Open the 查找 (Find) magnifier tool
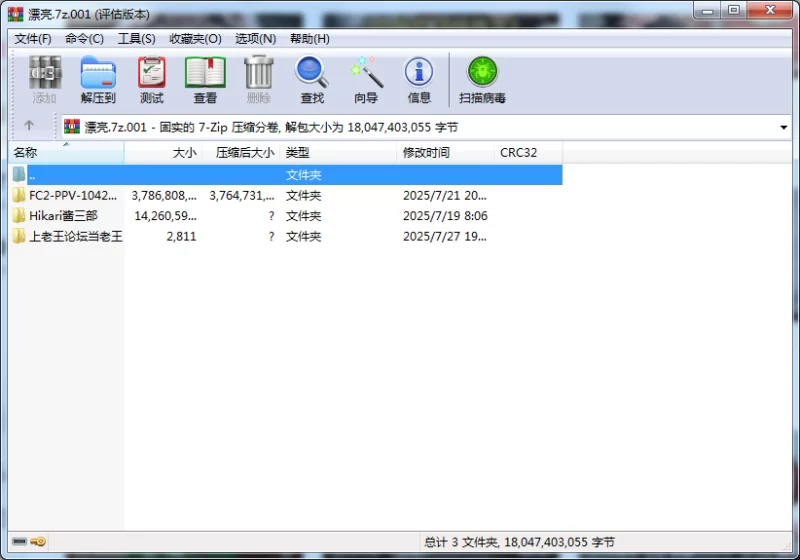 click(x=312, y=72)
